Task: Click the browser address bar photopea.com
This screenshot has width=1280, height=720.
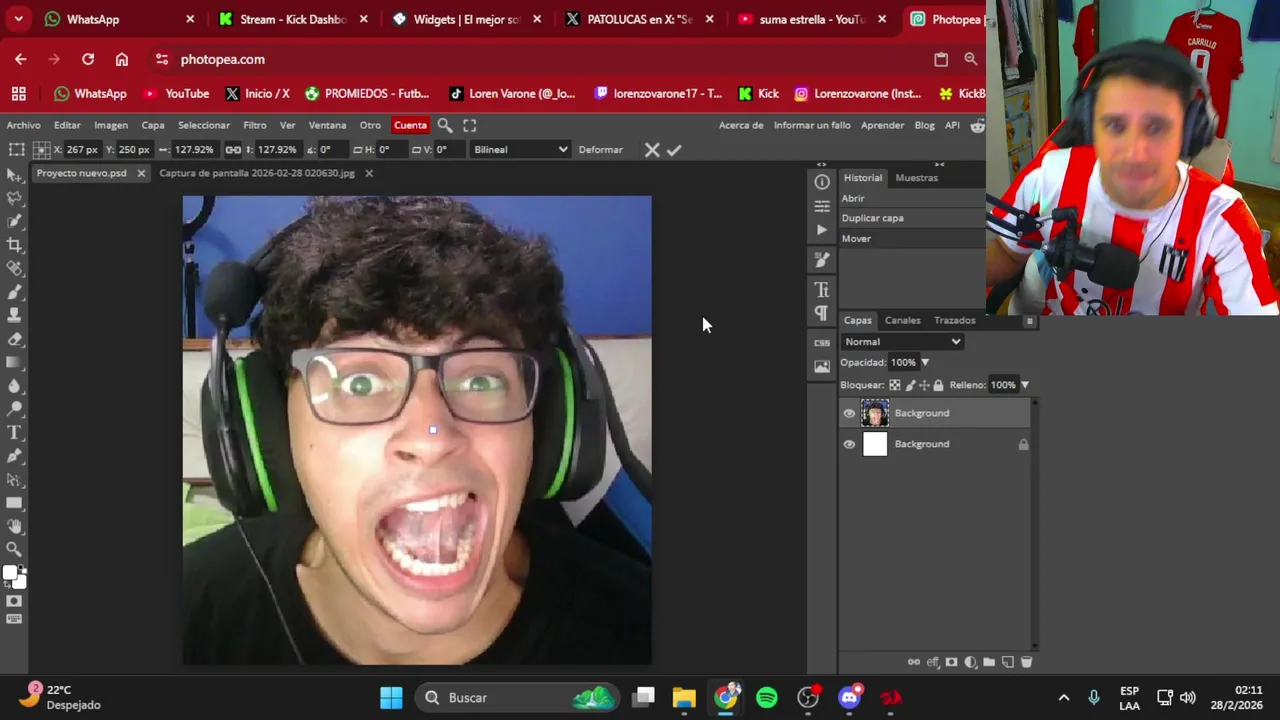Action: pyautogui.click(x=222, y=59)
